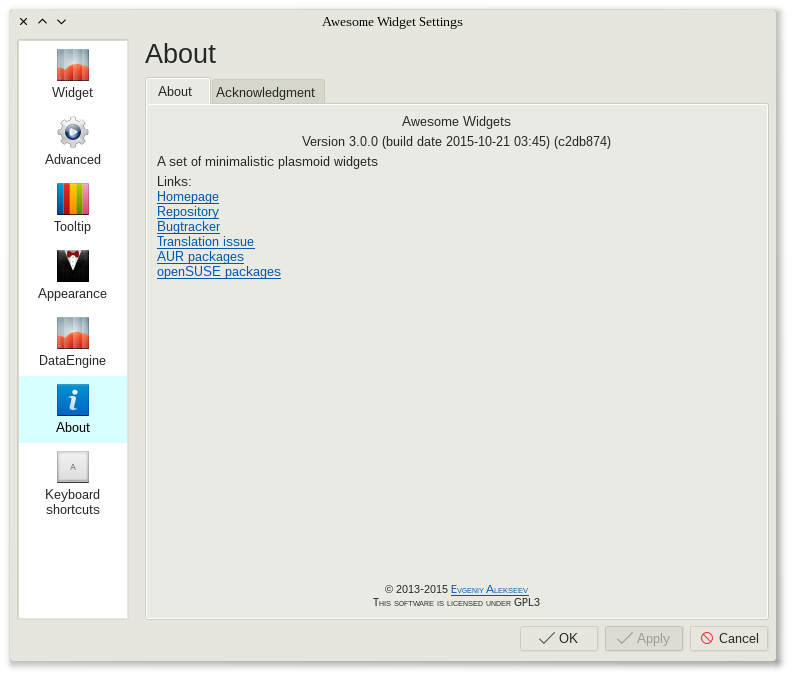Open the openSUSE packages link
Image resolution: width=792 pixels, height=677 pixels.
click(x=218, y=272)
